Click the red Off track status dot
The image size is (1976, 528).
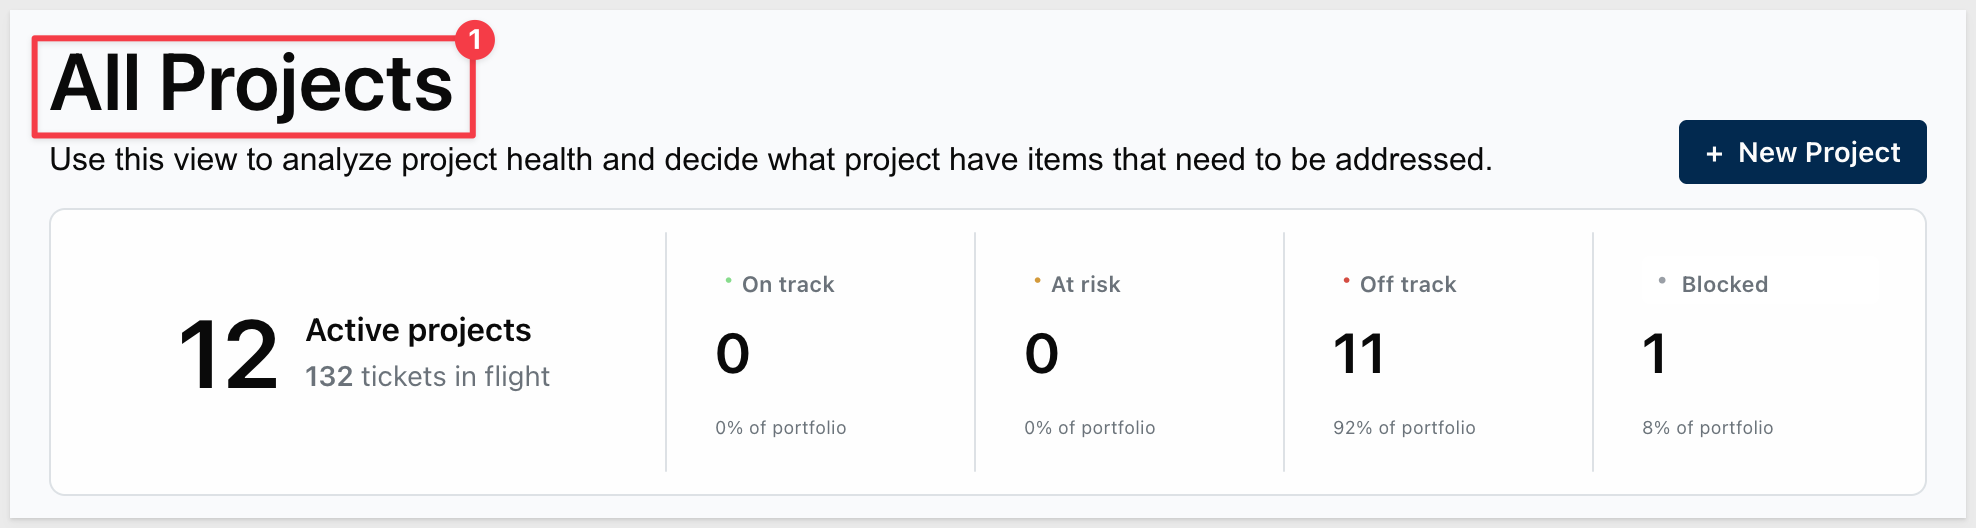pos(1346,281)
